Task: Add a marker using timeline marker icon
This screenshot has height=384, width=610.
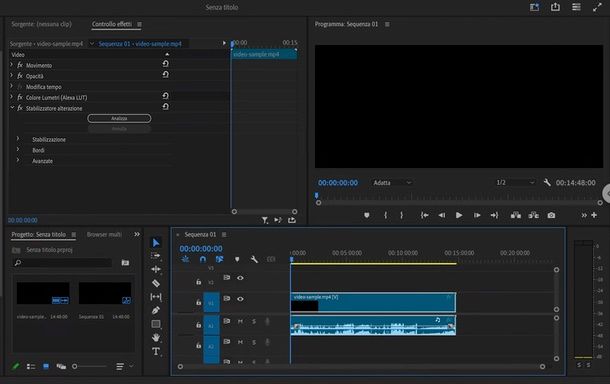Action: (x=237, y=259)
